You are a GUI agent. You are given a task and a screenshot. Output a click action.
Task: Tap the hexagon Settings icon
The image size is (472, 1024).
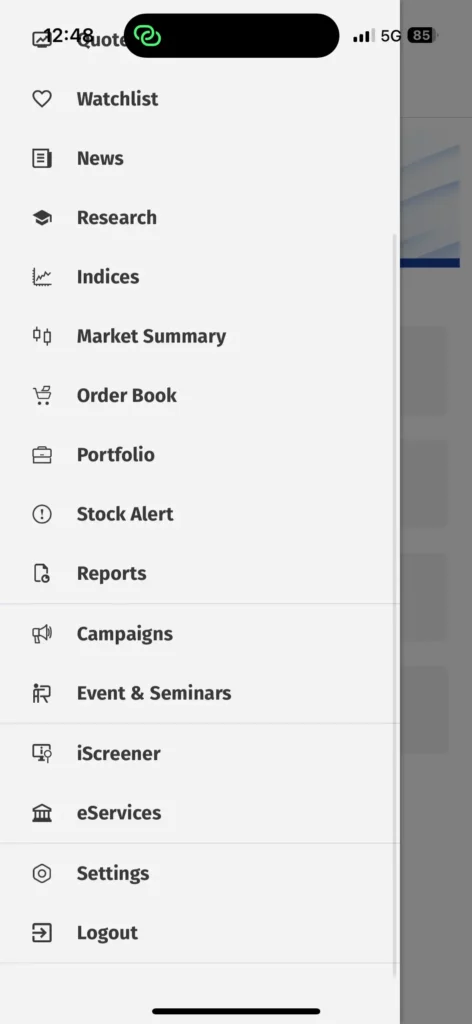42,874
